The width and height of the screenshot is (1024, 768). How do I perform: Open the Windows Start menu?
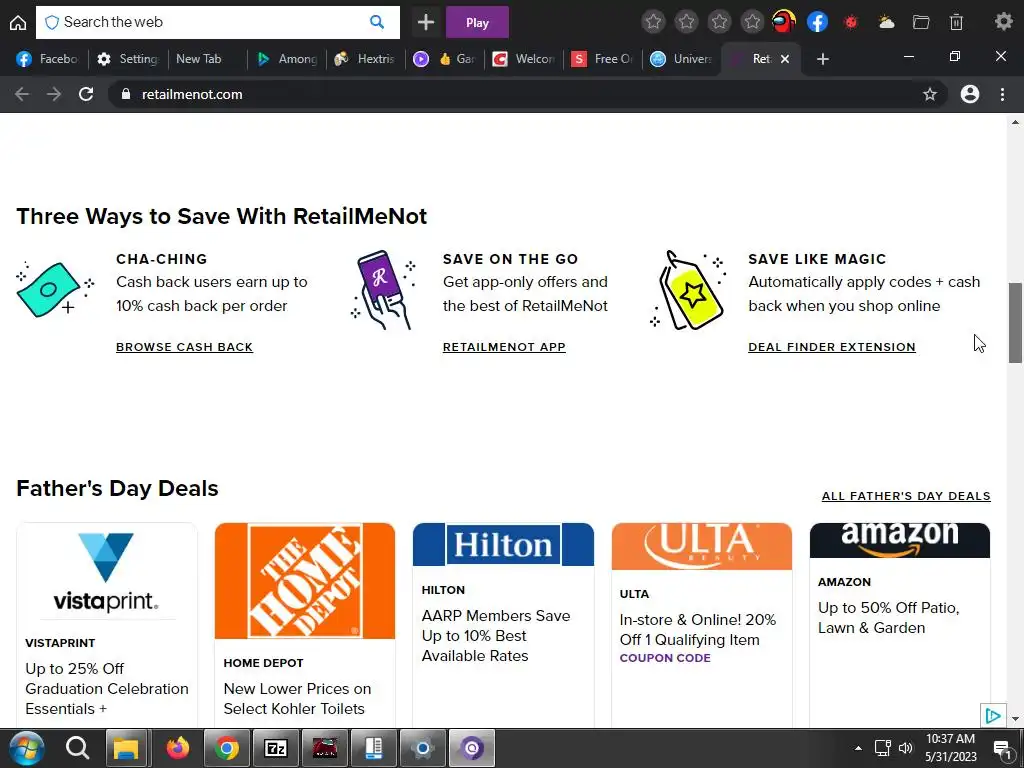click(x=26, y=748)
